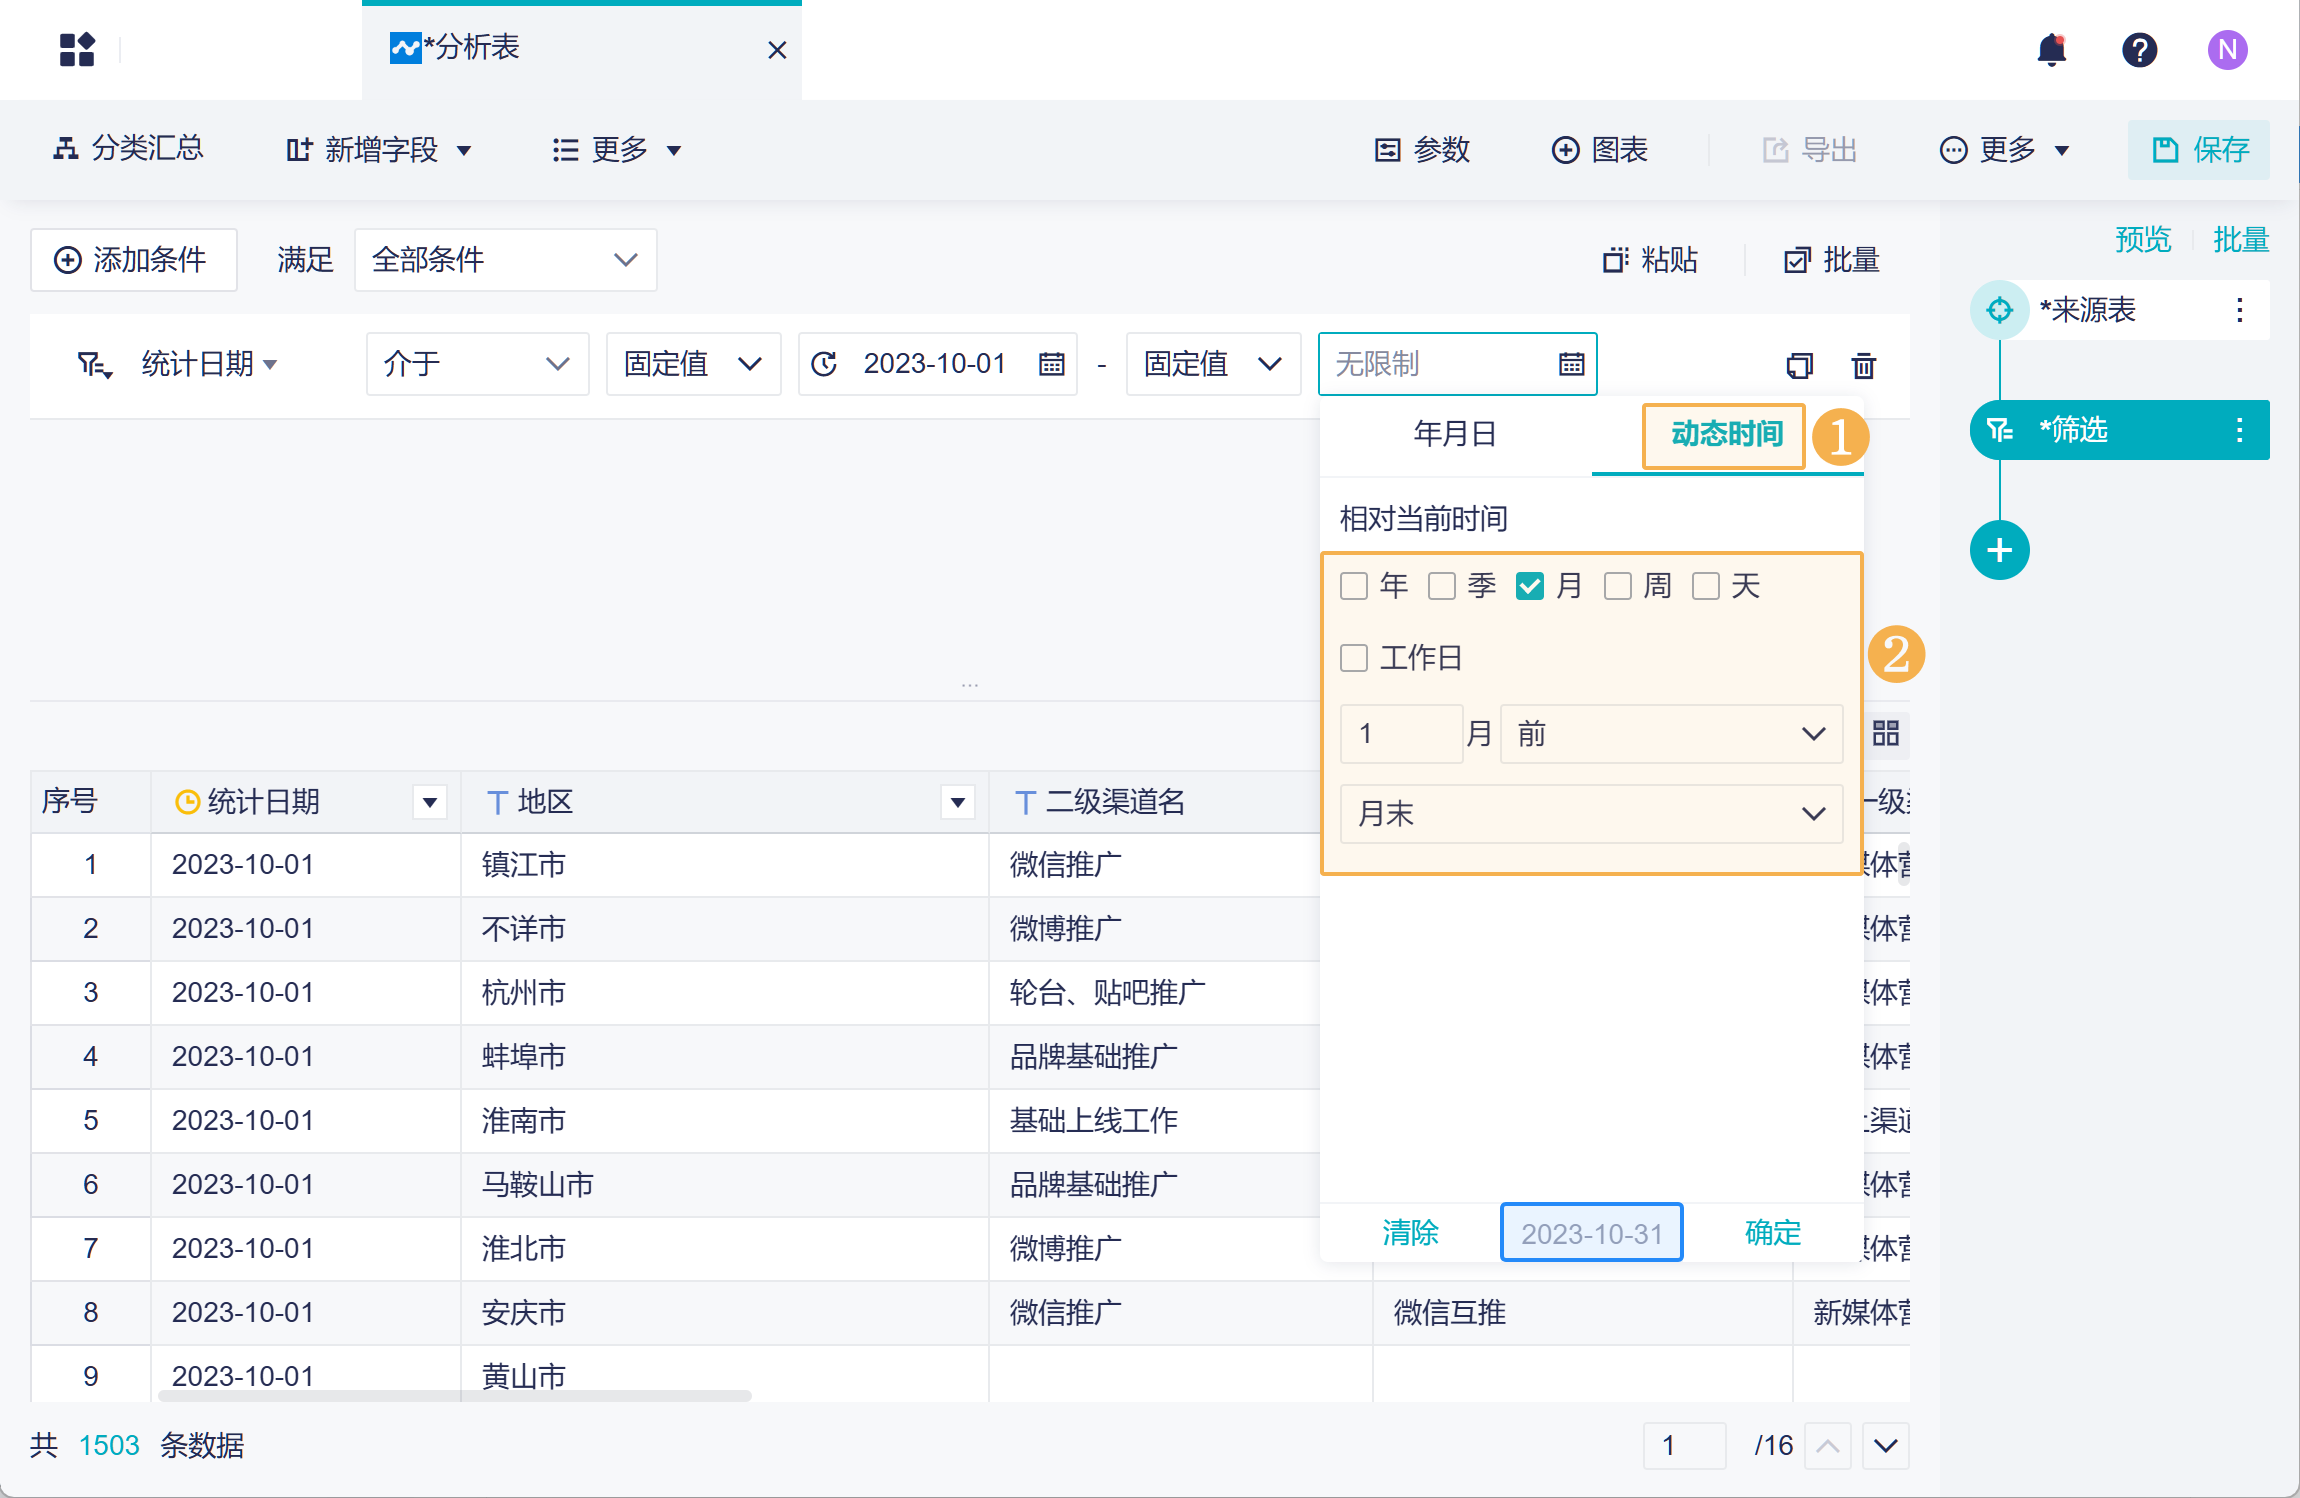
Task: Enable the 工作日 checkbox
Action: tap(1354, 658)
